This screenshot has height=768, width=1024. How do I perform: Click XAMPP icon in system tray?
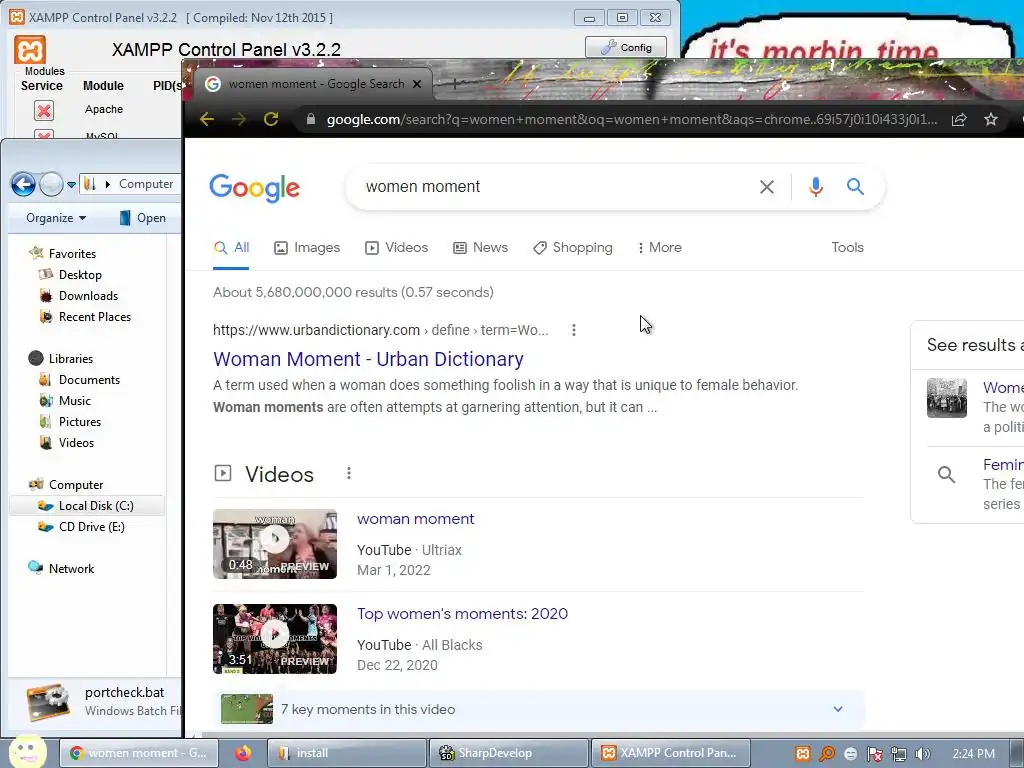point(803,754)
